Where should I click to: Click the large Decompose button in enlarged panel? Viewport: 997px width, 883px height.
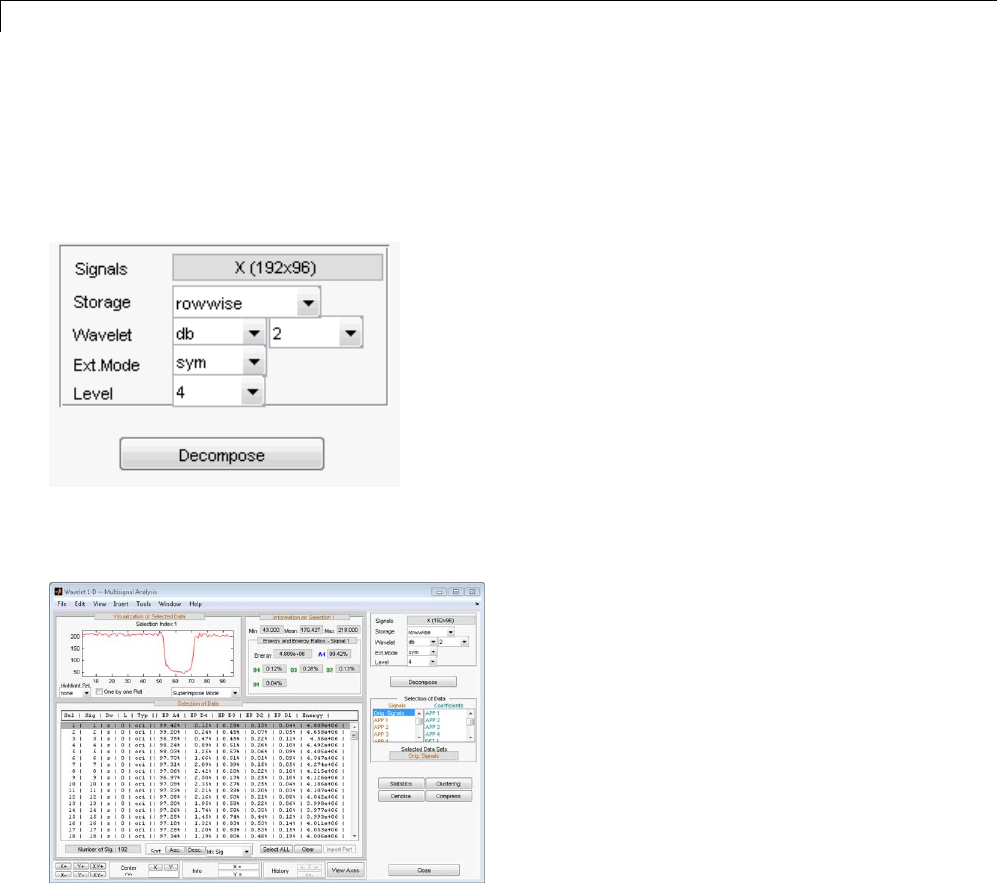(x=222, y=455)
